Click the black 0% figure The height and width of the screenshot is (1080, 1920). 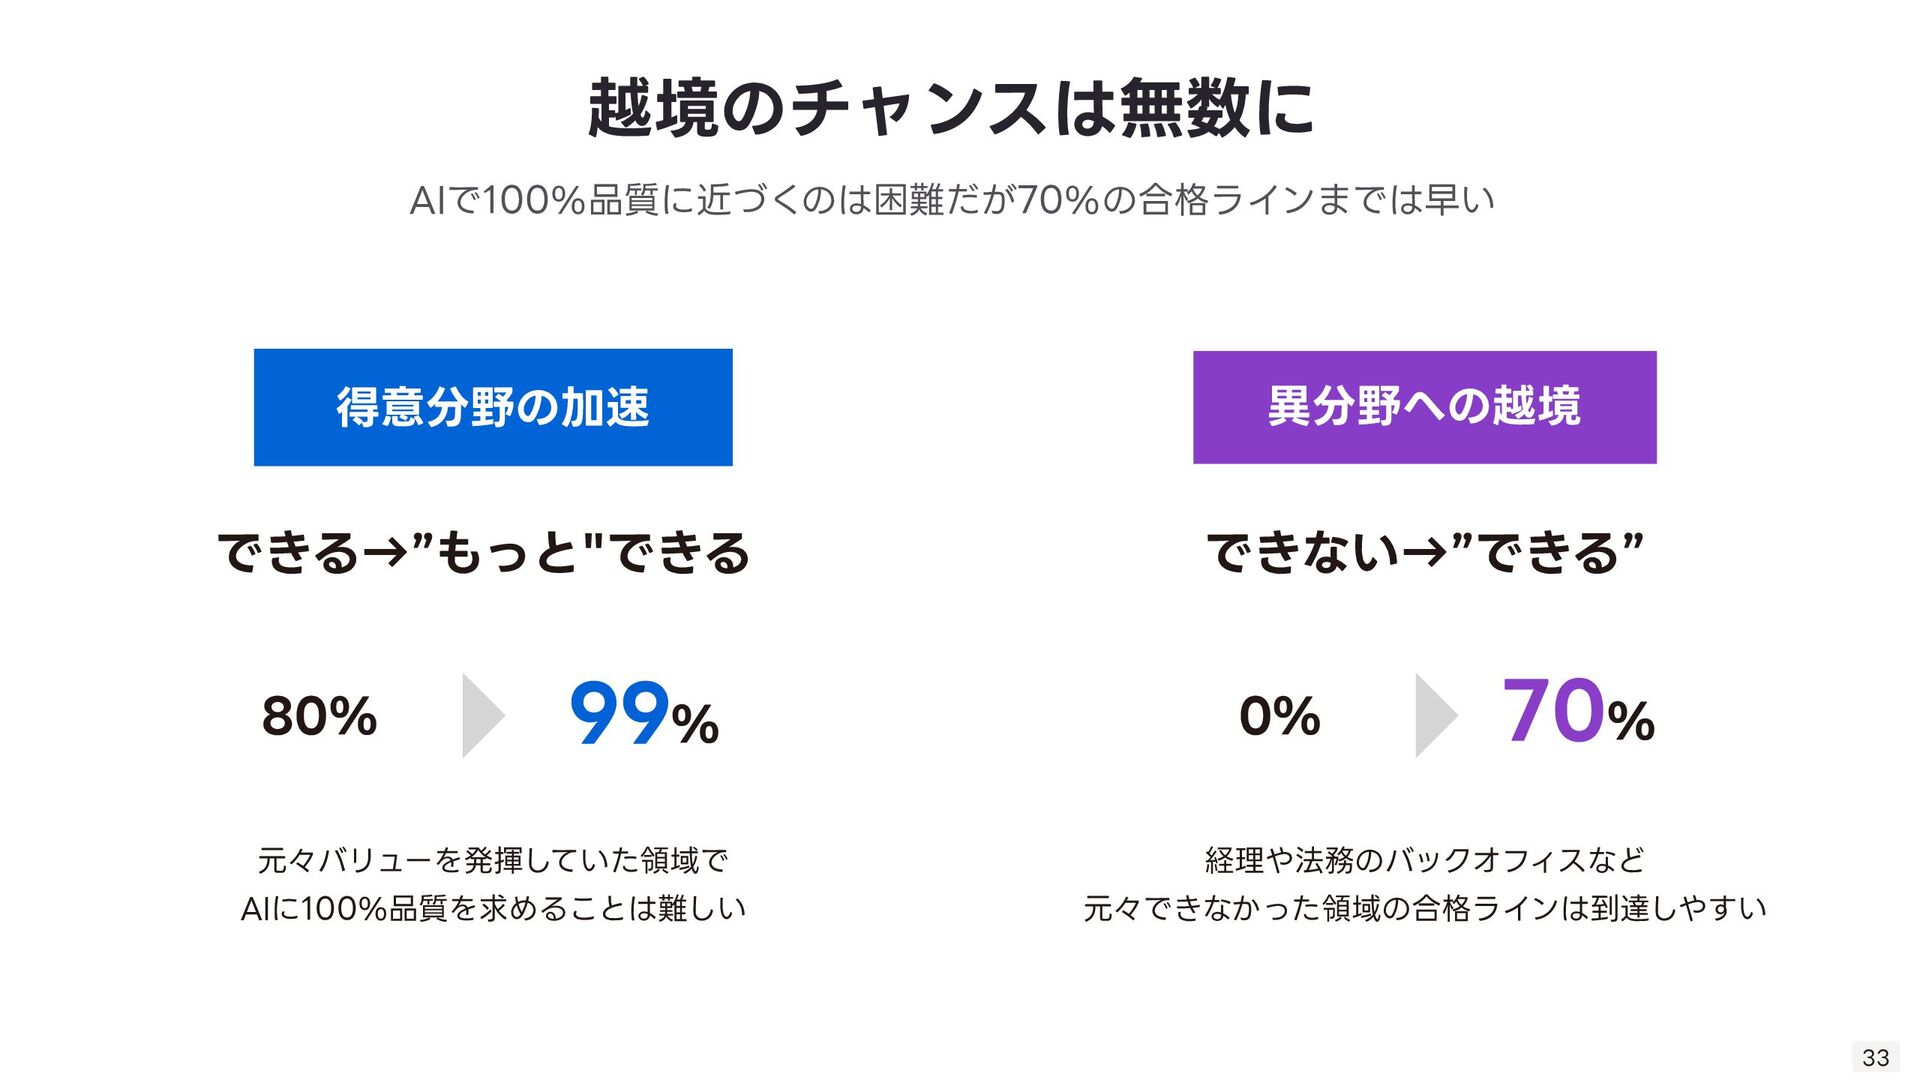click(x=1279, y=717)
